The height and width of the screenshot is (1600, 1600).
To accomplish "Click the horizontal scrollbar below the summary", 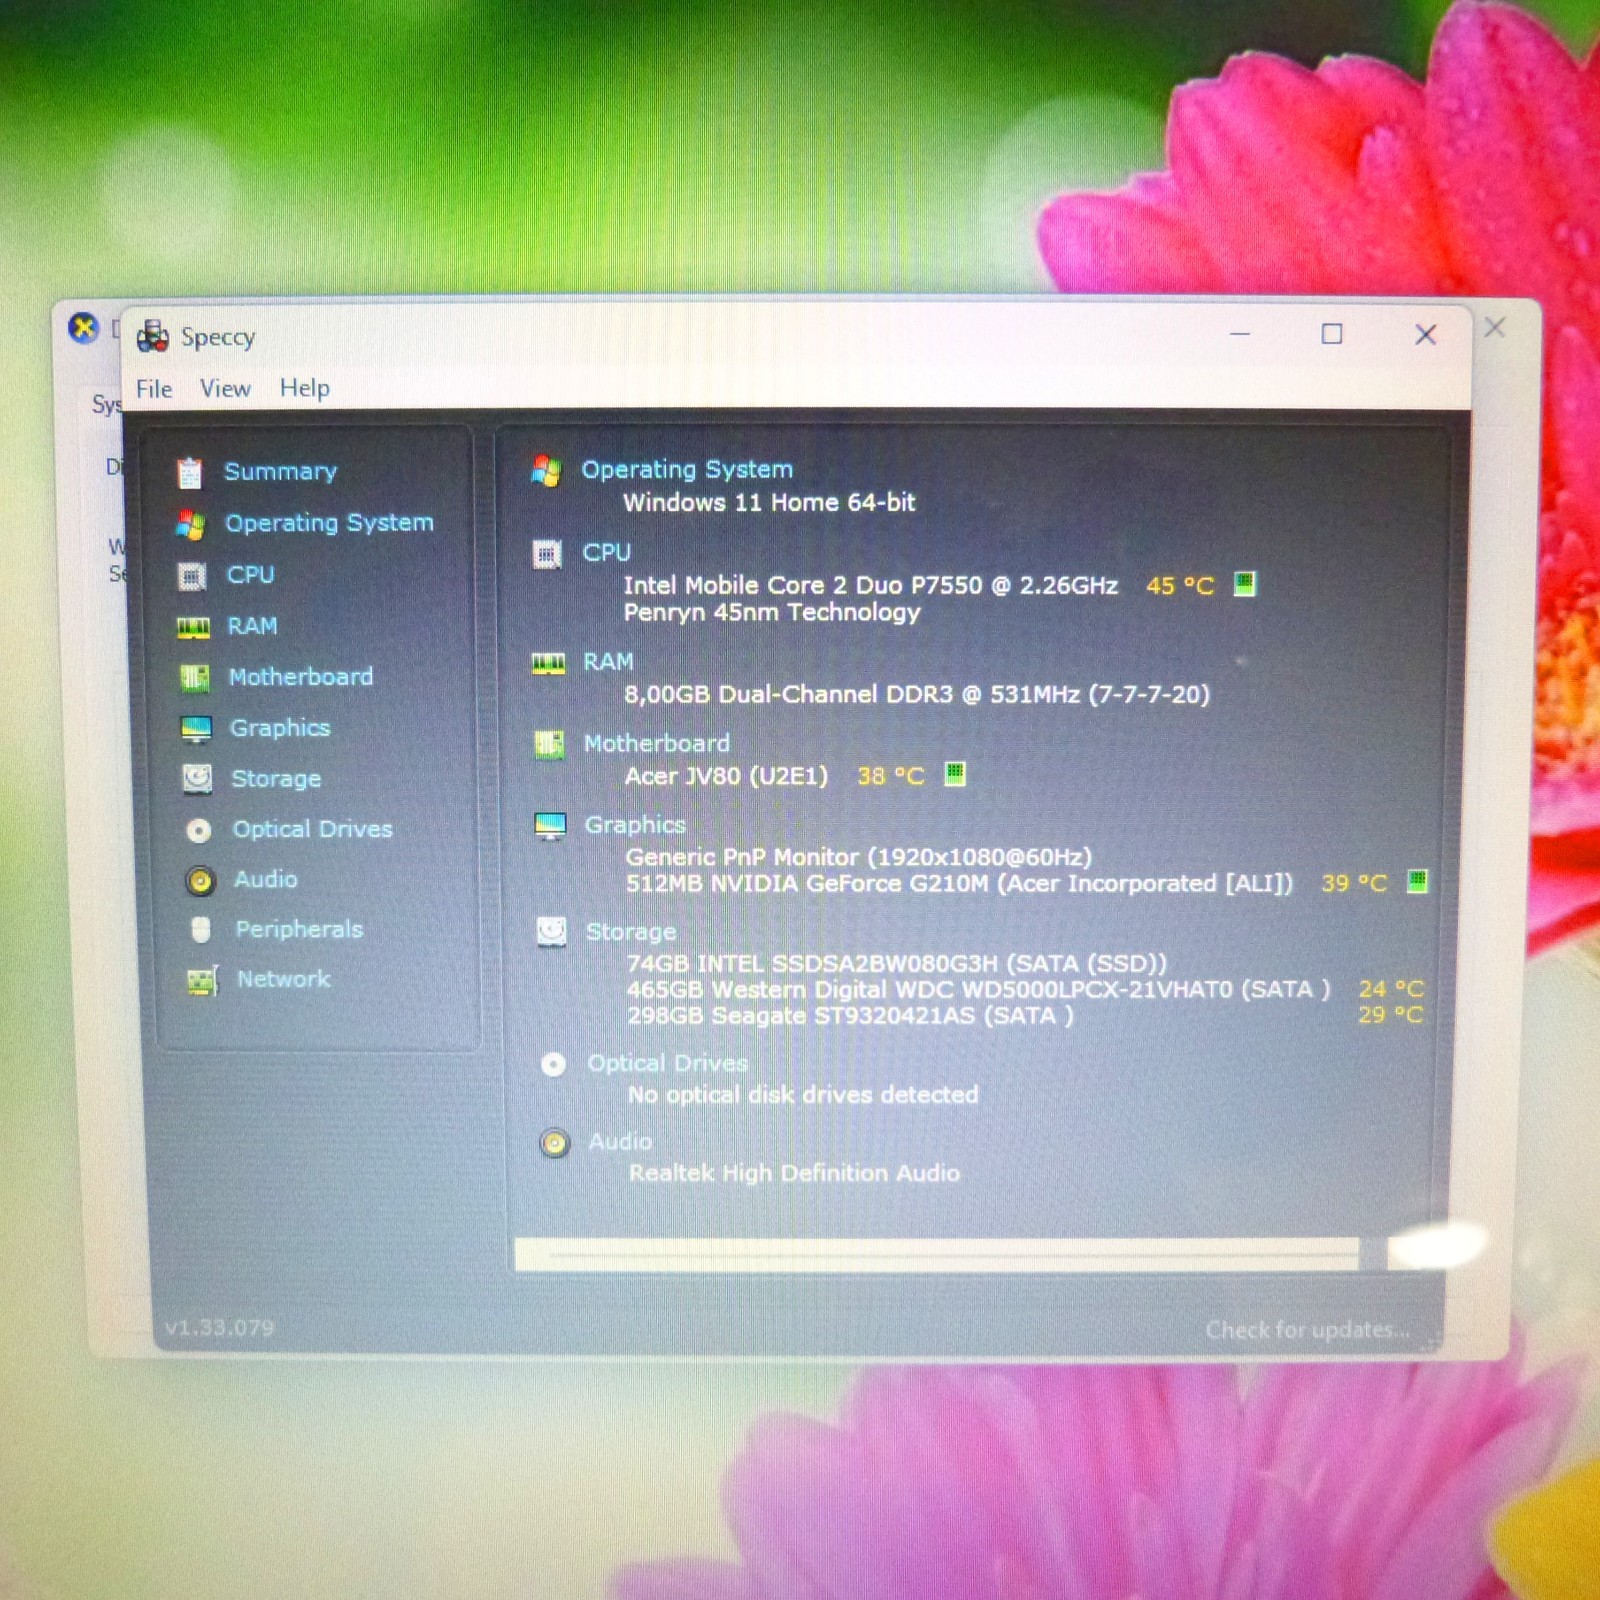I will click(x=937, y=1254).
